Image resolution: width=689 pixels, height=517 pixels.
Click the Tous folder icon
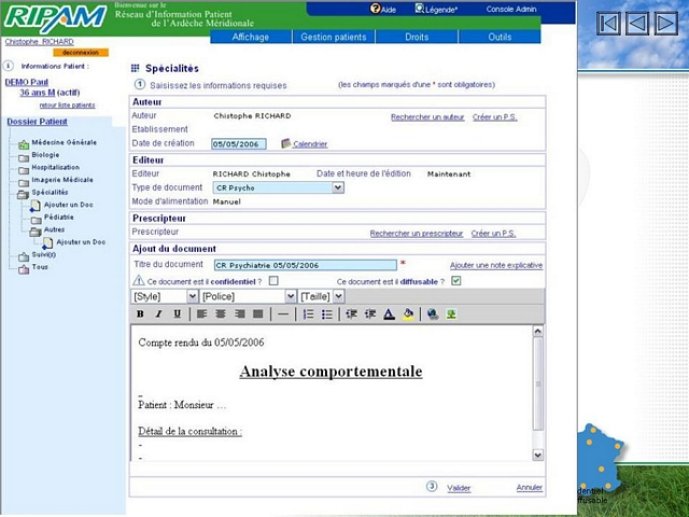[x=23, y=269]
